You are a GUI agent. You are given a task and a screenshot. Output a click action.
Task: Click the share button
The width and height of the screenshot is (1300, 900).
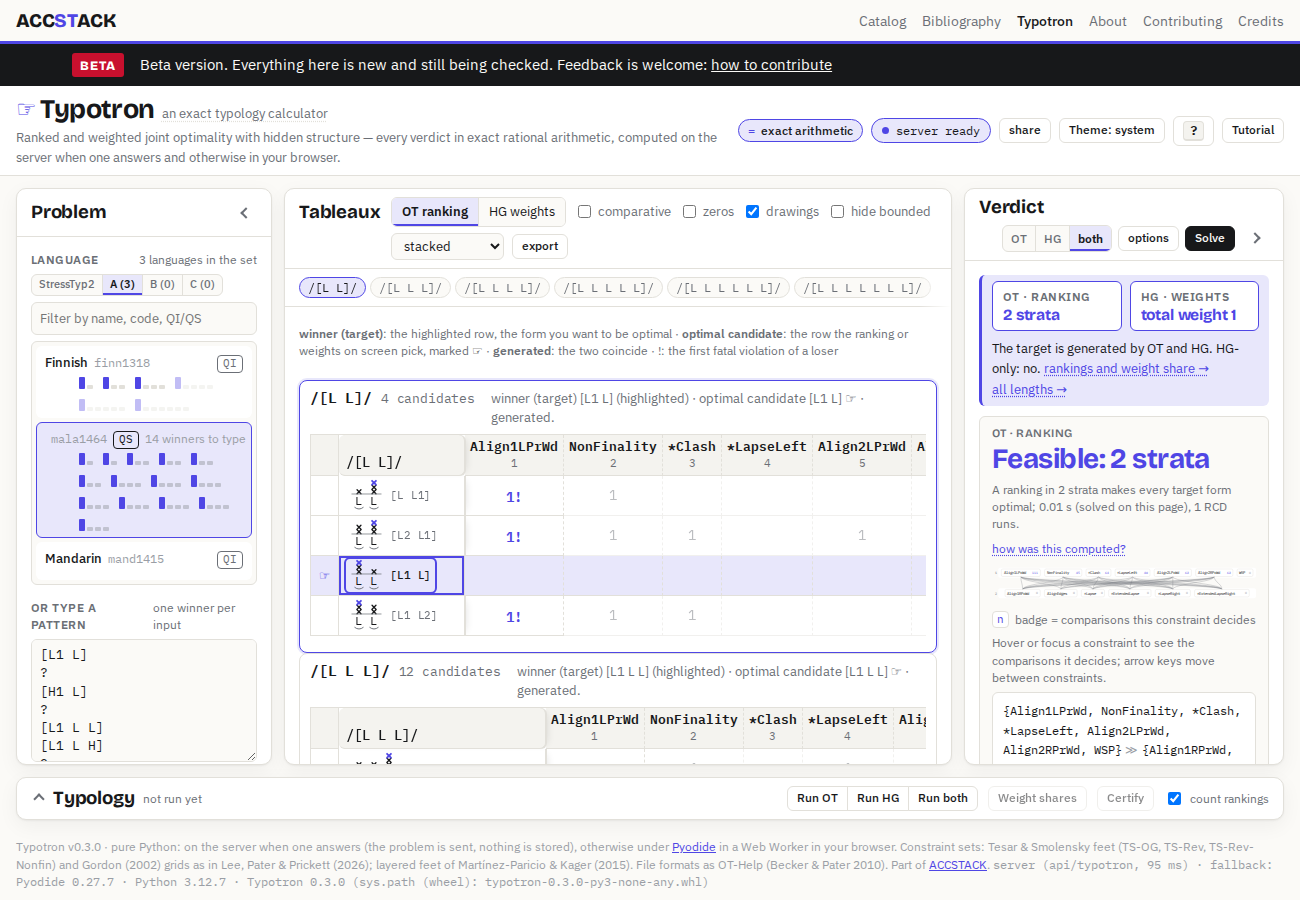point(1025,131)
